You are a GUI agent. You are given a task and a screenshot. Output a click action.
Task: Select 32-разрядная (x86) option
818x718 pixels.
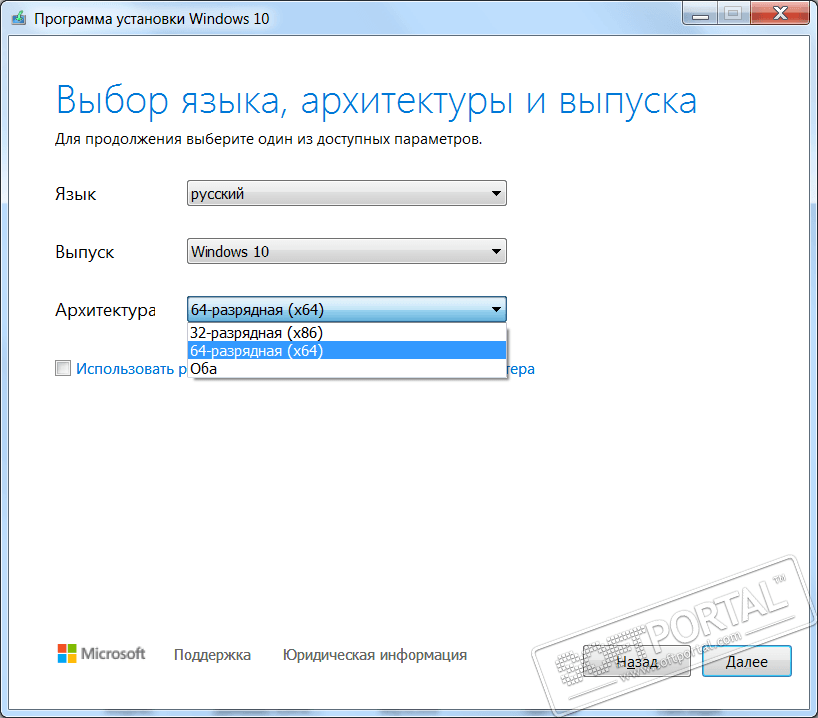point(346,332)
